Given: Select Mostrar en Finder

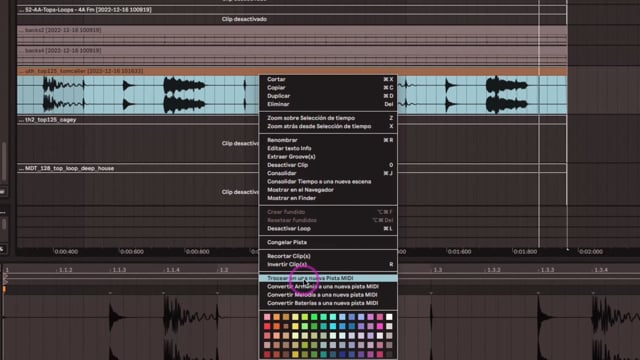Looking at the screenshot, I should tap(328, 198).
